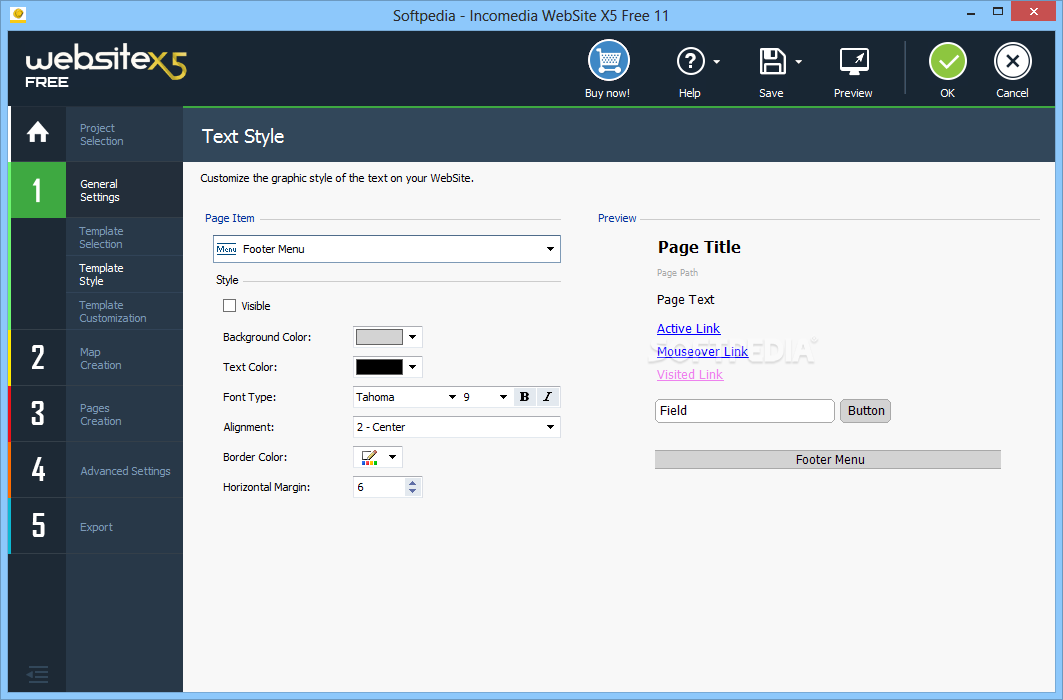
Task: Select Template Style sub-item
Action: [x=101, y=274]
